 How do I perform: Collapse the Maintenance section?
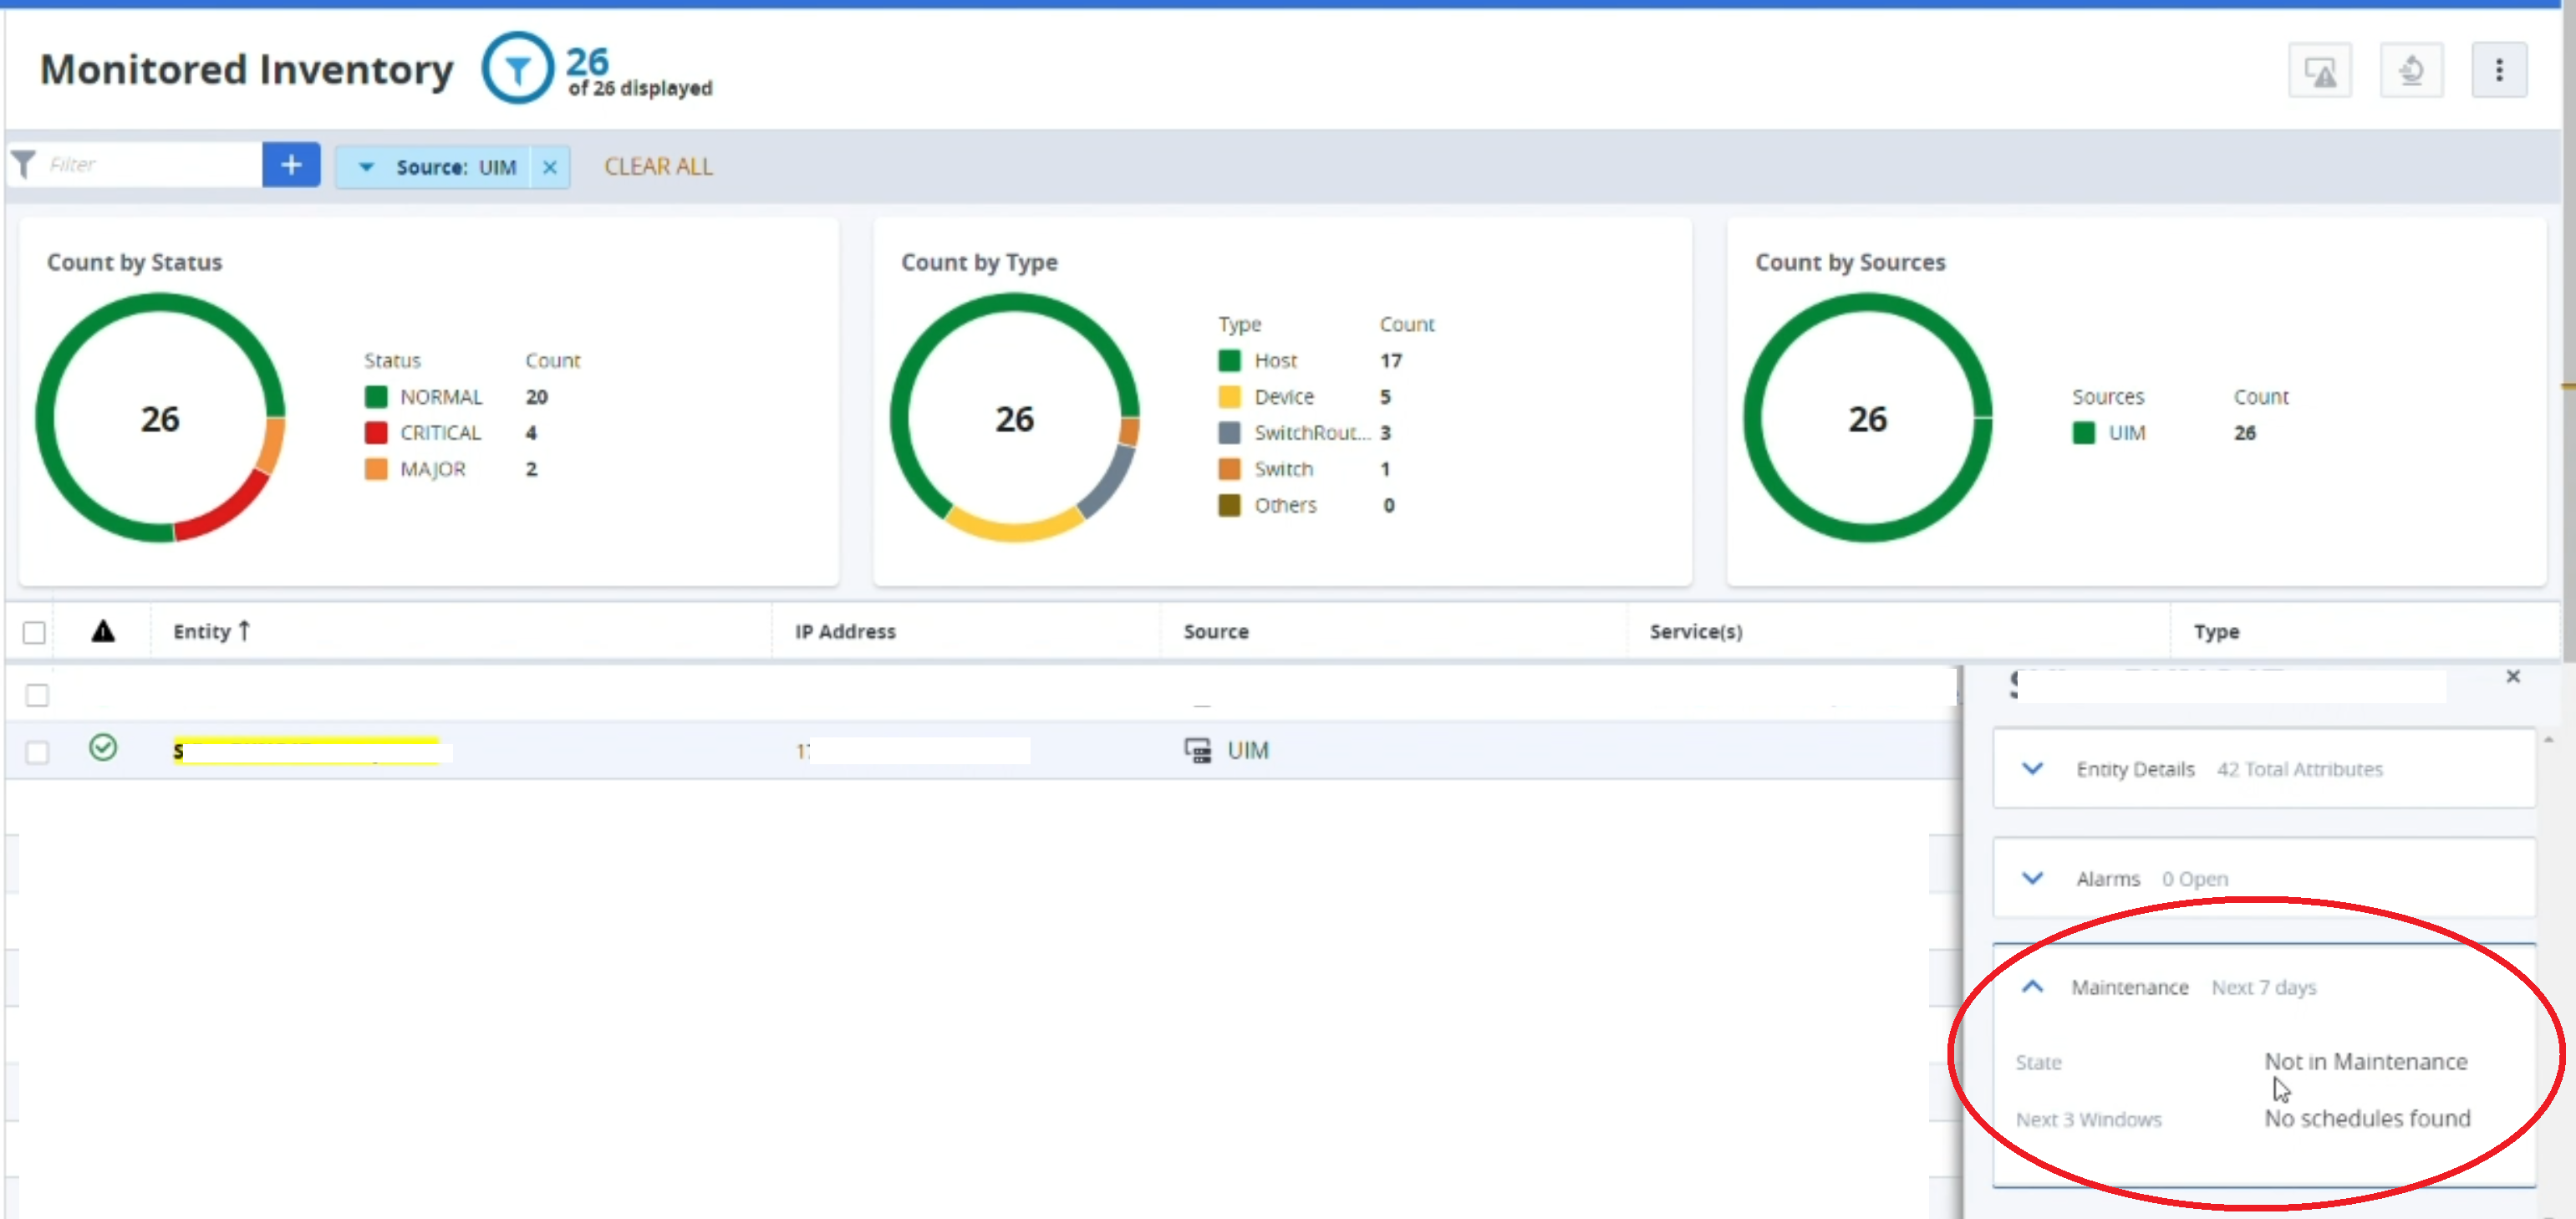2032,987
